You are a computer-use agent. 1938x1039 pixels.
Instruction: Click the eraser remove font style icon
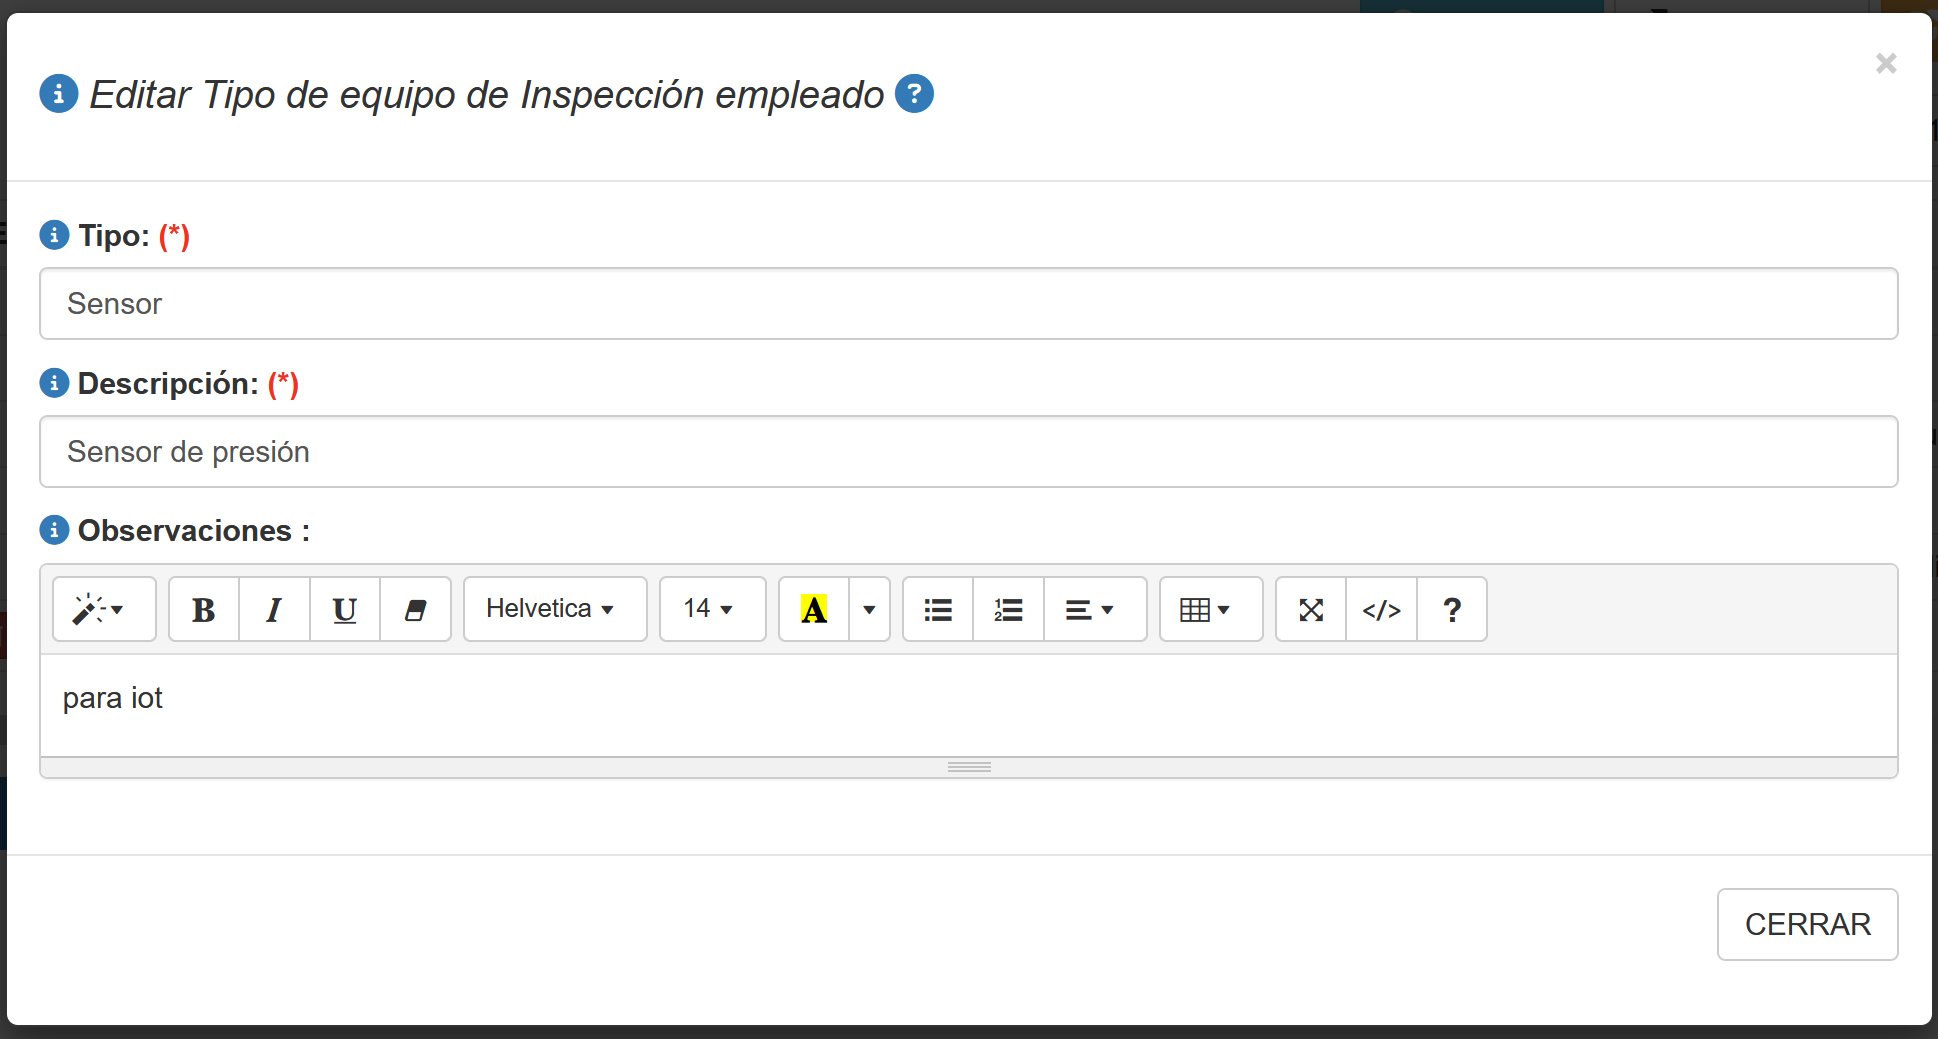tap(415, 609)
